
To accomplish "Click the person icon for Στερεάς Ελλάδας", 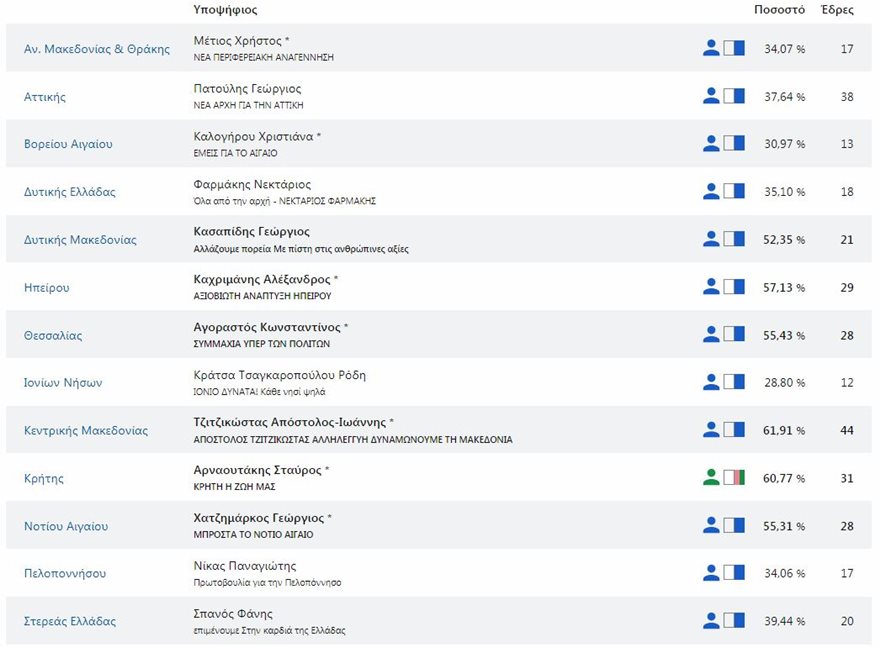I will point(711,621).
